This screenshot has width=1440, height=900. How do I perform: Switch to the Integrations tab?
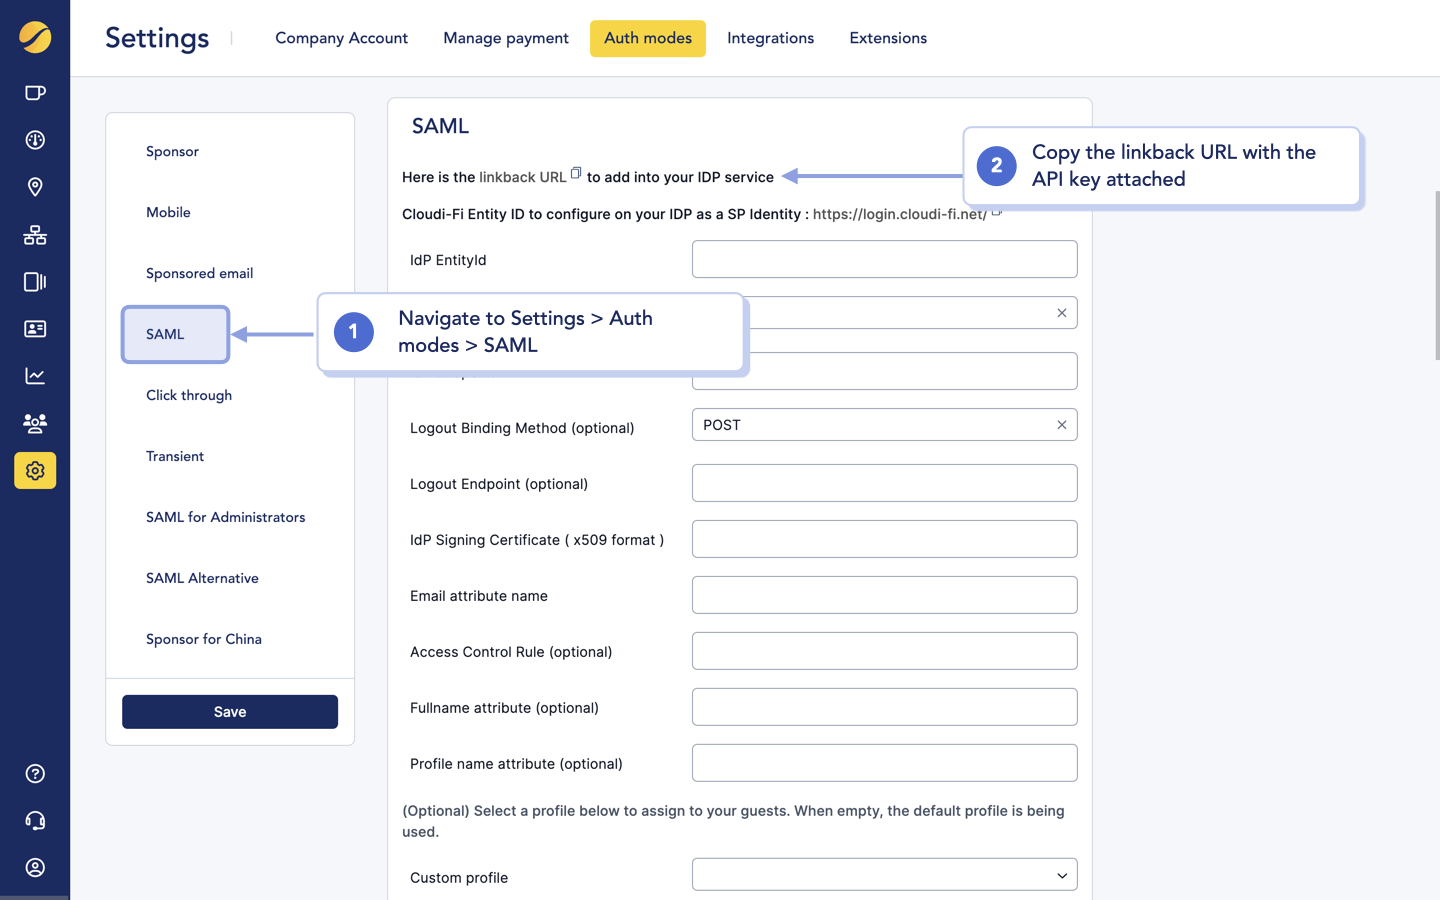click(770, 38)
